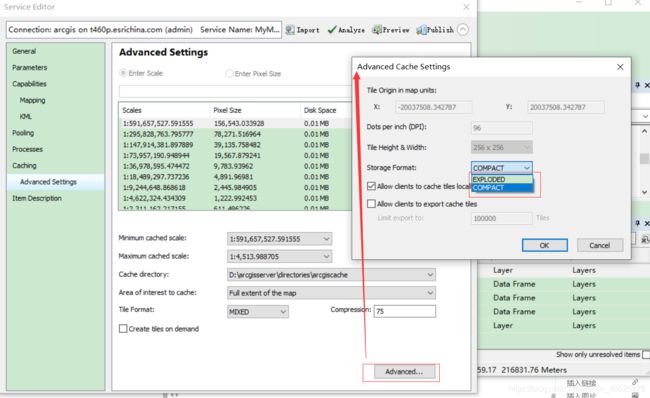The image size is (650, 398).
Task: Click the Advanced... button
Action: point(404,371)
